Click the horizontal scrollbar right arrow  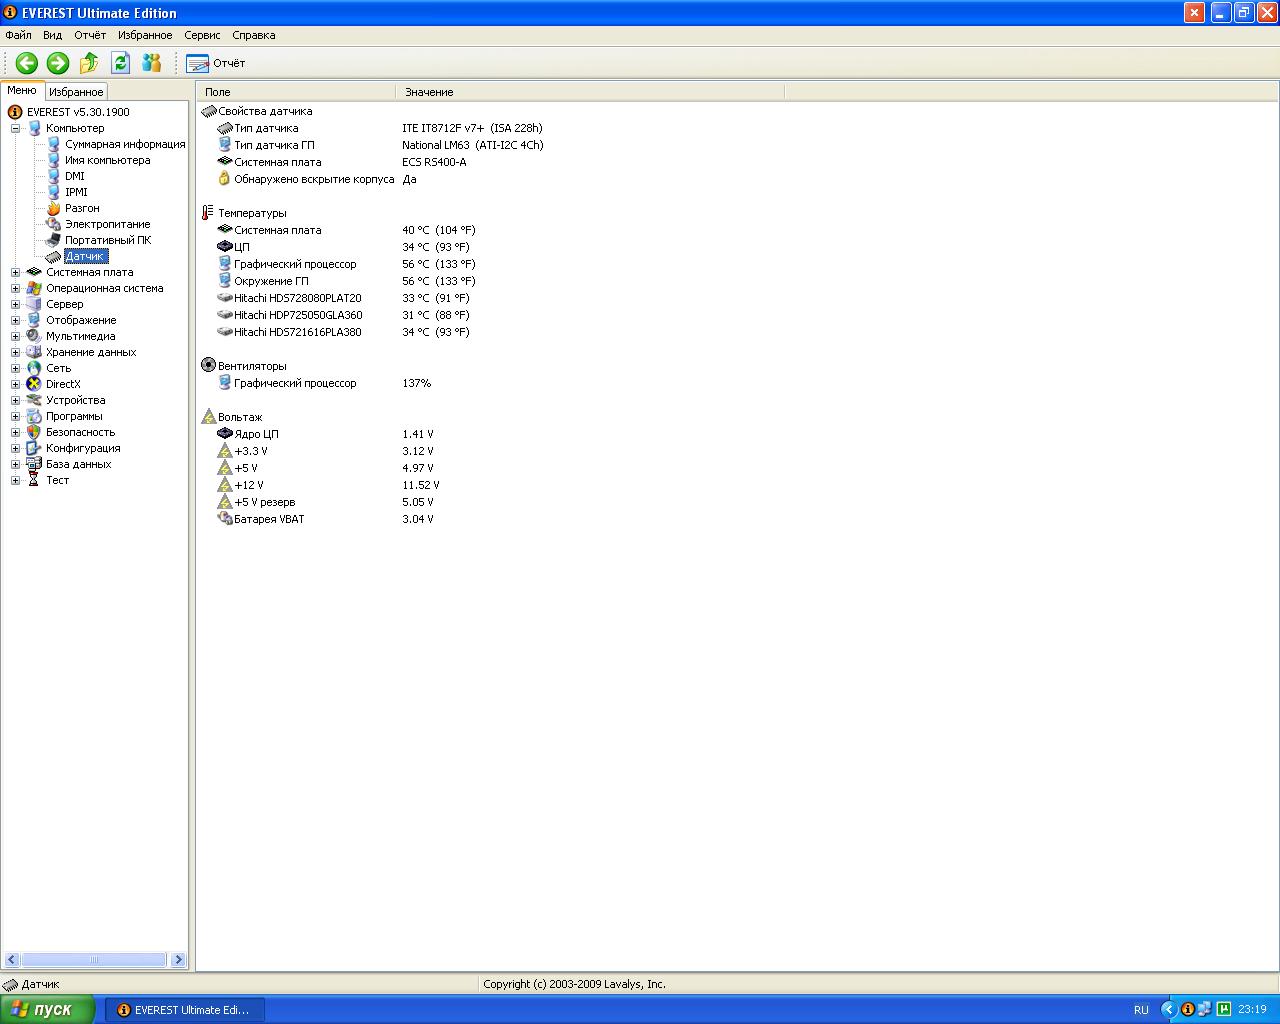pos(178,960)
